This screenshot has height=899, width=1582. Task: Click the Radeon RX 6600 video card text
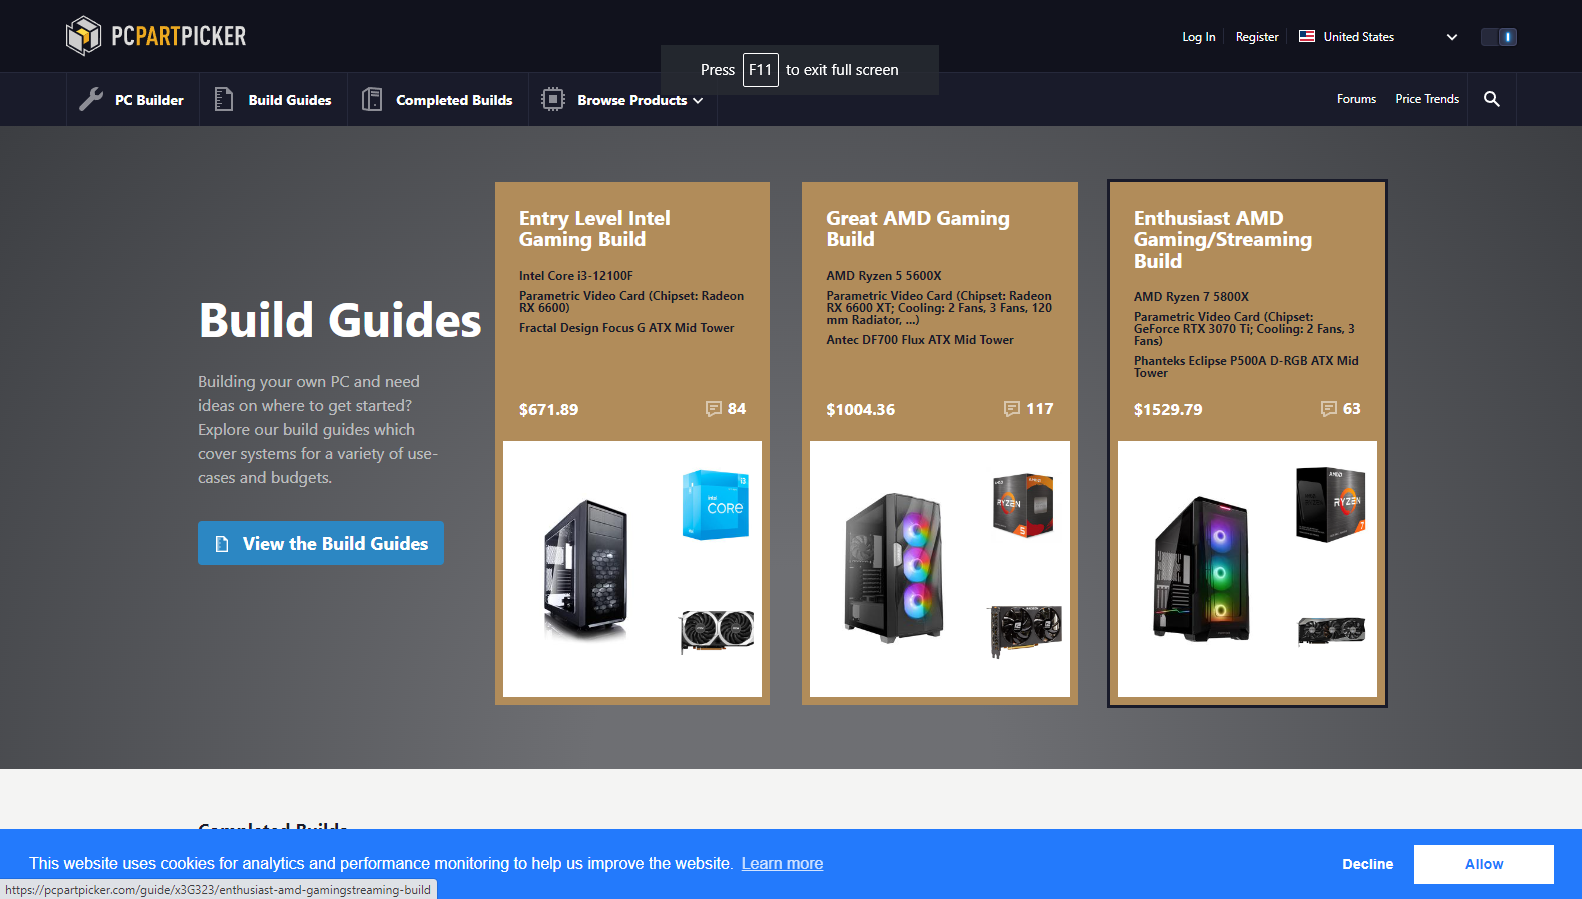coord(632,302)
